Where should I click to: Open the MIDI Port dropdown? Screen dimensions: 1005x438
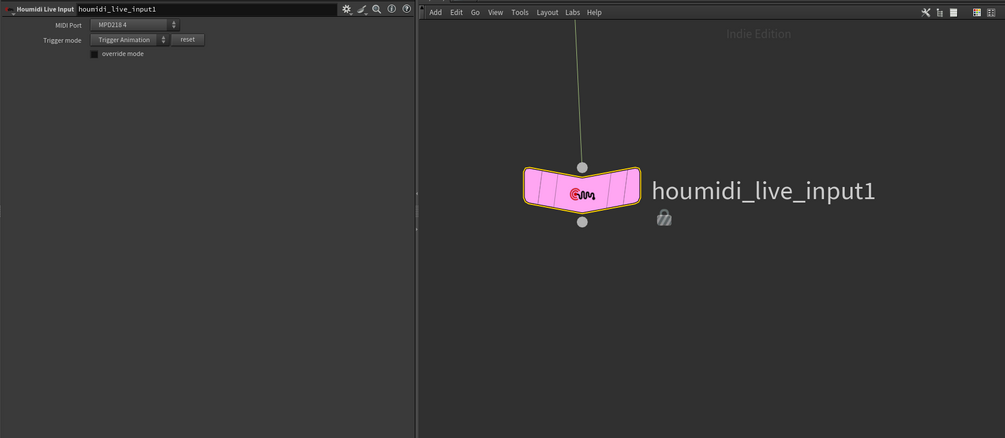tap(135, 25)
